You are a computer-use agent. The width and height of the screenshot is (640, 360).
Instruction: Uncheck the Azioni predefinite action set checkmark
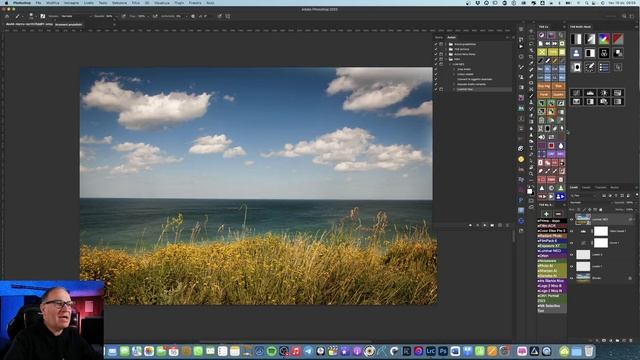click(x=436, y=44)
